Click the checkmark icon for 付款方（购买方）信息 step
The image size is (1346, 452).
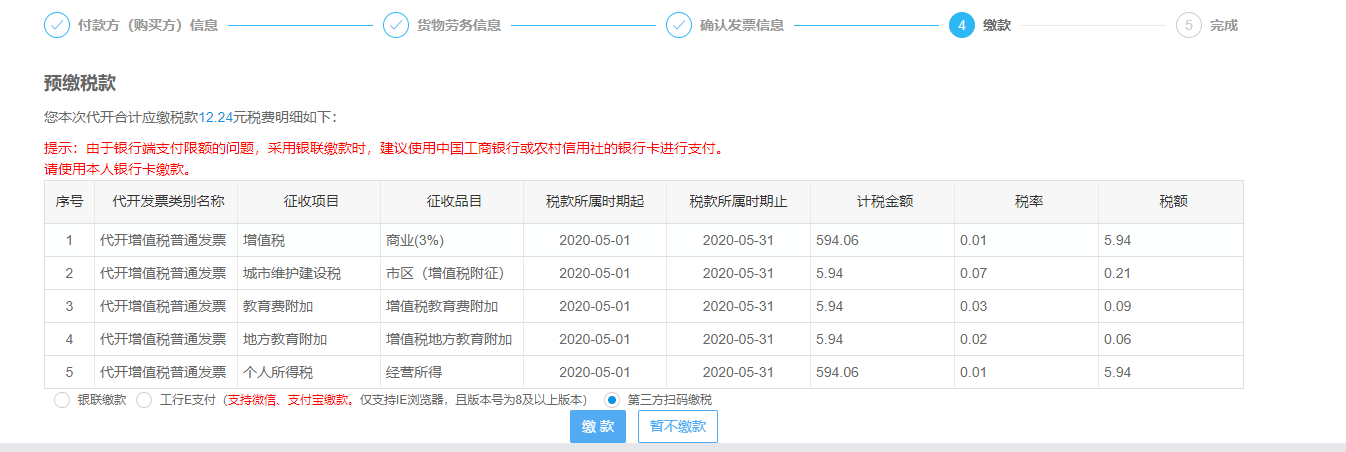57,25
